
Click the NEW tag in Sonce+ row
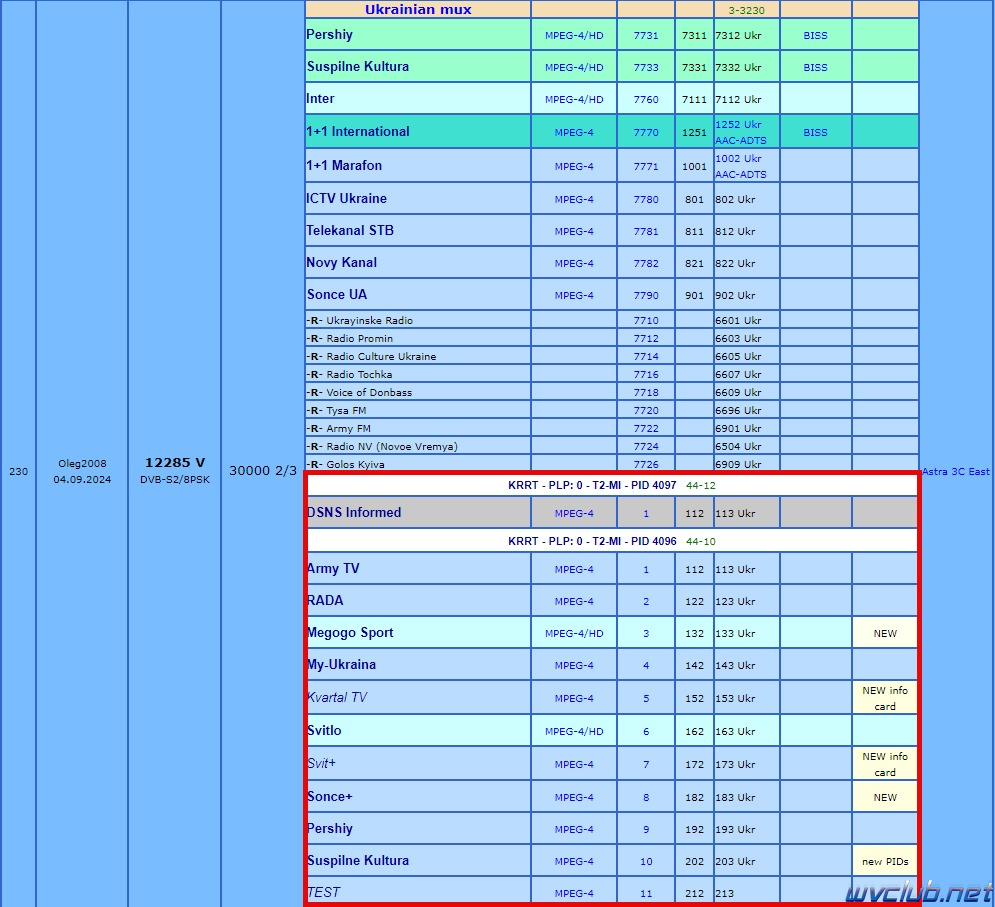pos(885,797)
